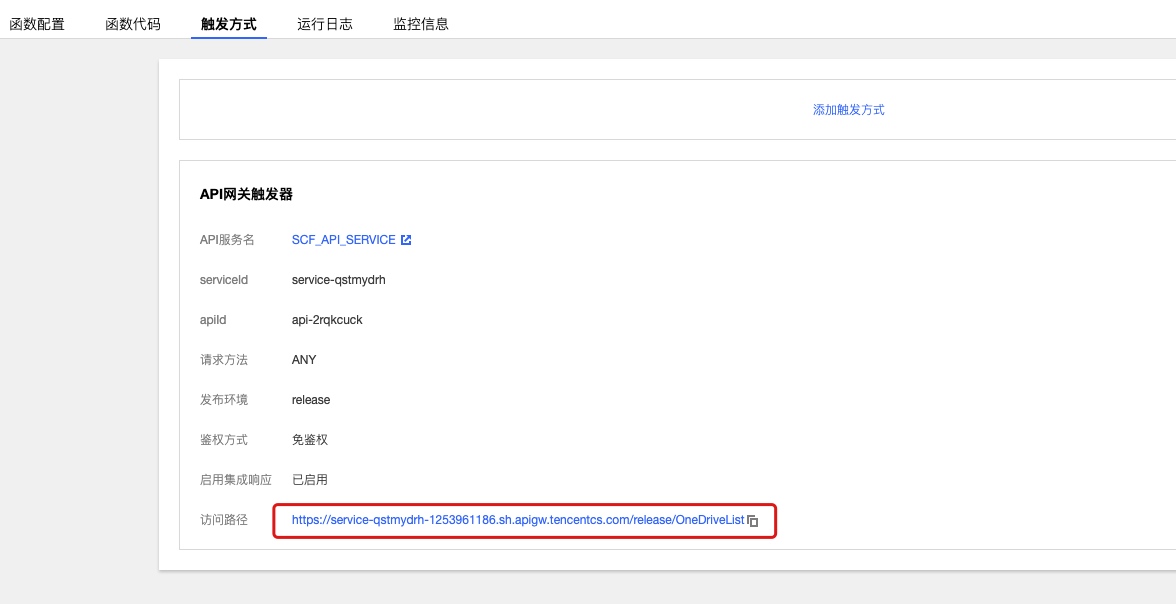This screenshot has height=604, width=1176.
Task: Click the api-2rqkcuck apiId value
Action: (327, 320)
